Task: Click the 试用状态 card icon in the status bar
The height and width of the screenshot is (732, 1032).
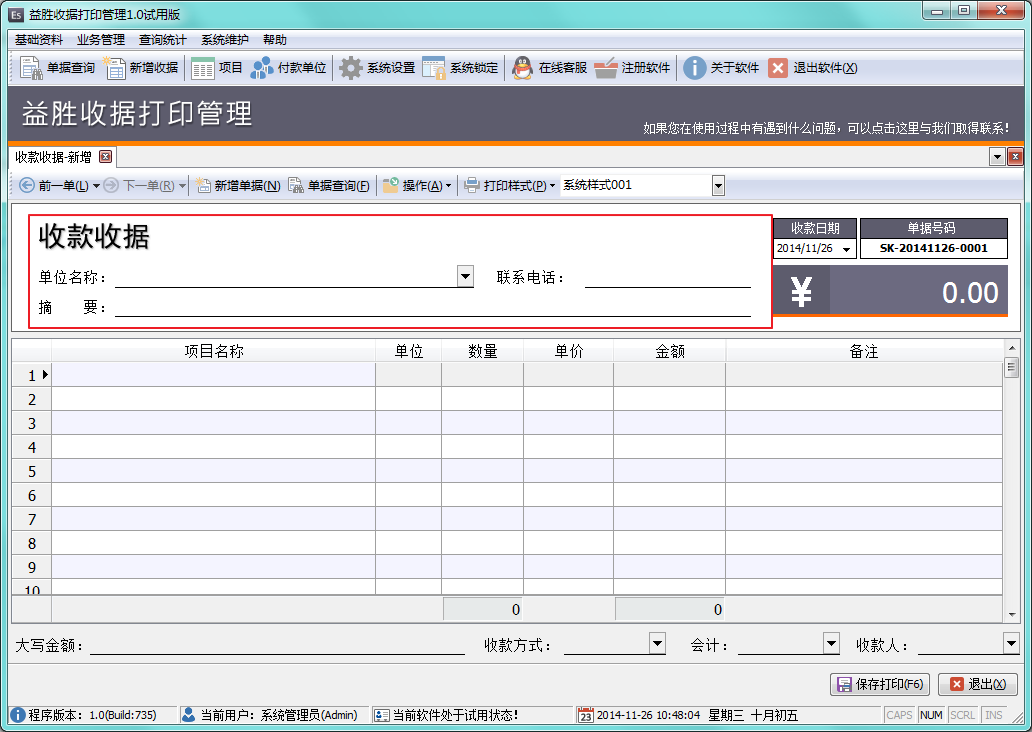Action: (x=381, y=715)
